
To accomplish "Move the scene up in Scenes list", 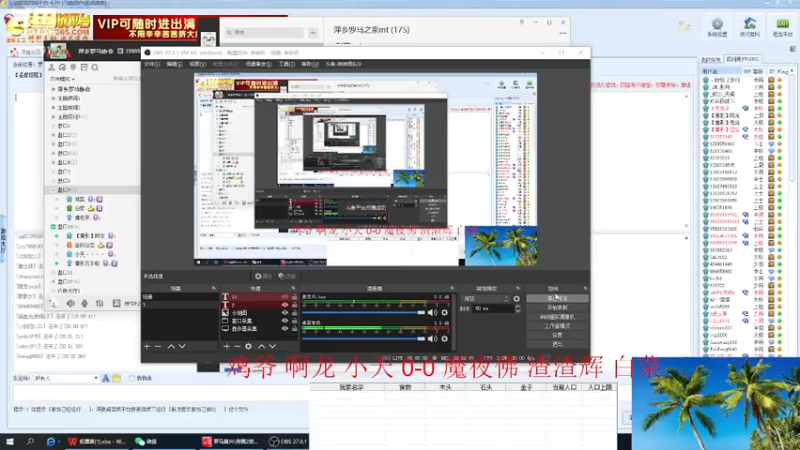I will (x=171, y=346).
